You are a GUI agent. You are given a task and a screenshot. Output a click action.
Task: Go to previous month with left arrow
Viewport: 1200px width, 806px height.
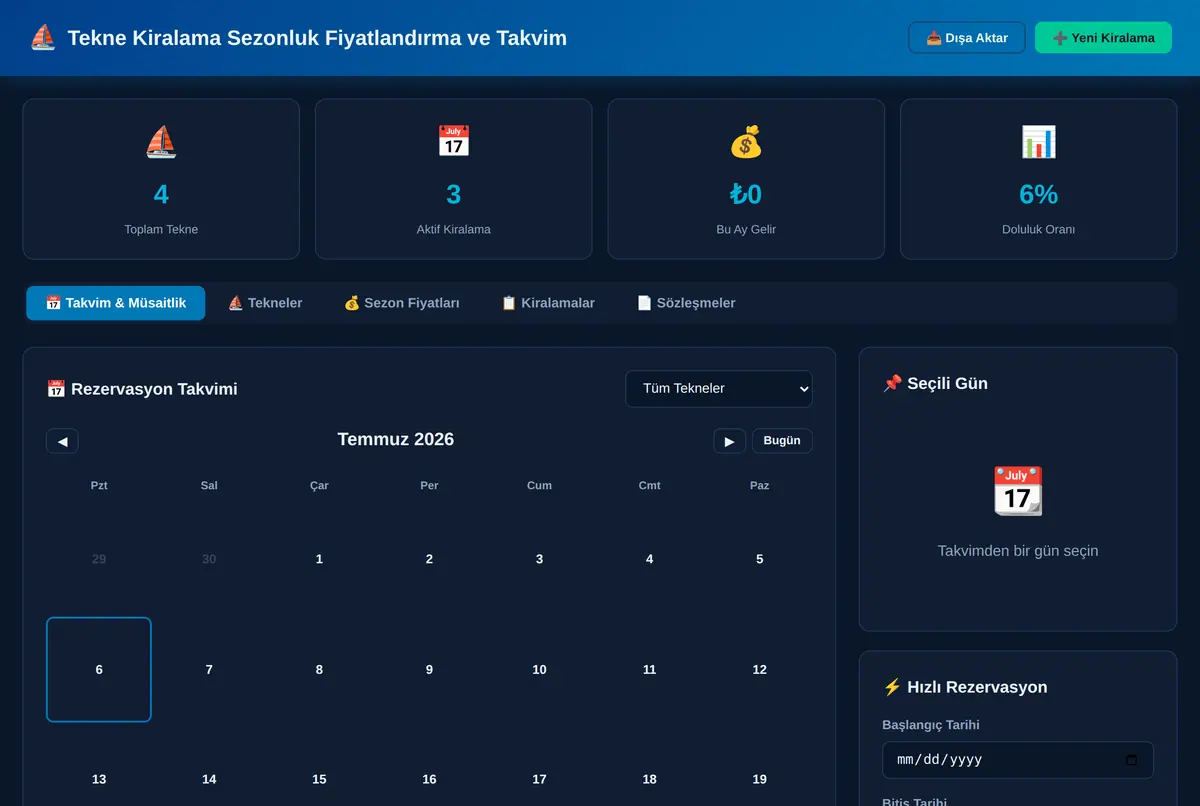pos(62,441)
